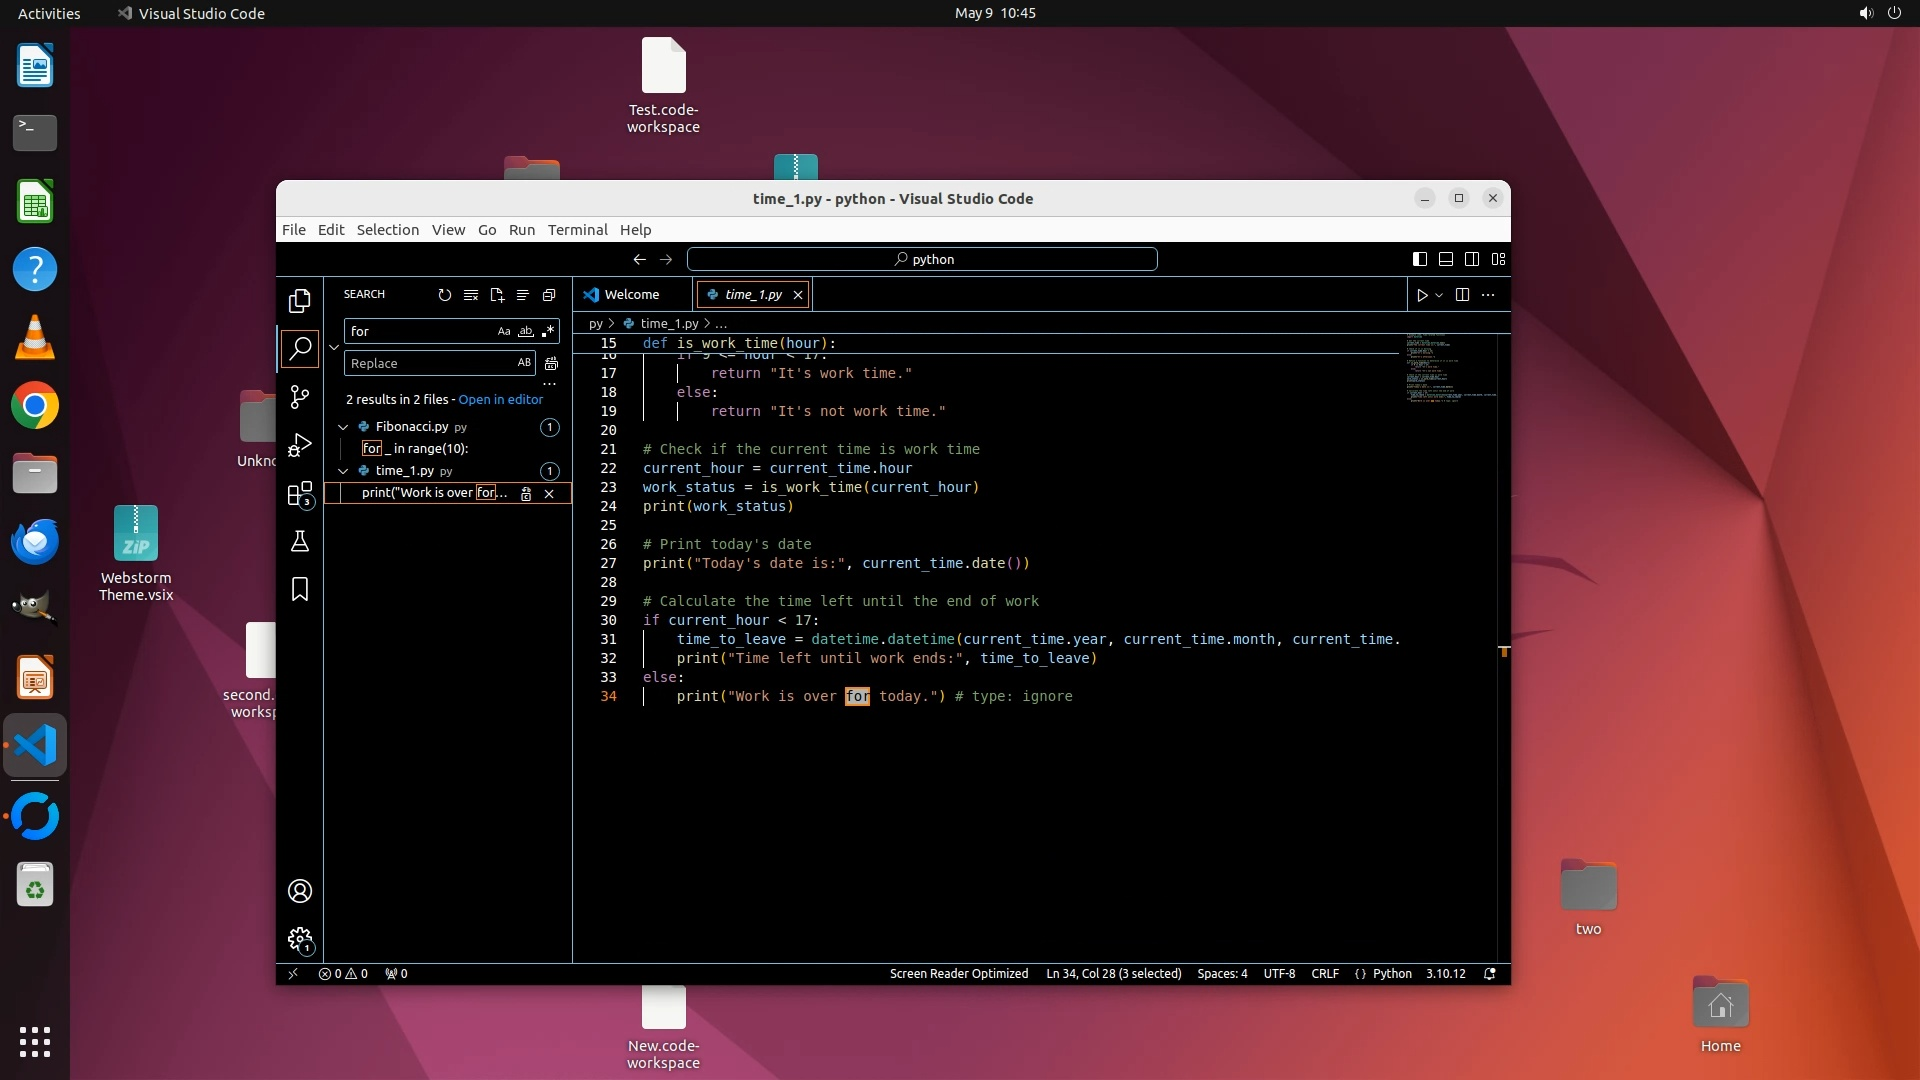This screenshot has width=1920, height=1080.
Task: Open the Terminal menu
Action: (x=577, y=230)
